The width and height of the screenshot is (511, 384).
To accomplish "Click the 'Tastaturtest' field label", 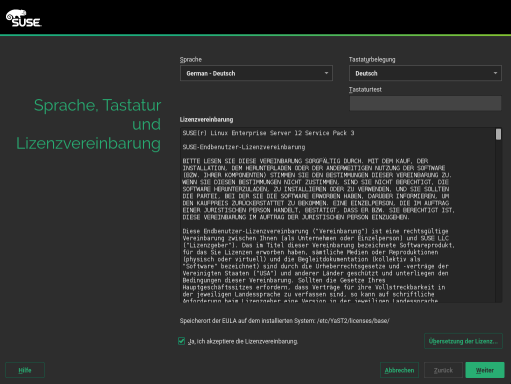I will point(365,90).
